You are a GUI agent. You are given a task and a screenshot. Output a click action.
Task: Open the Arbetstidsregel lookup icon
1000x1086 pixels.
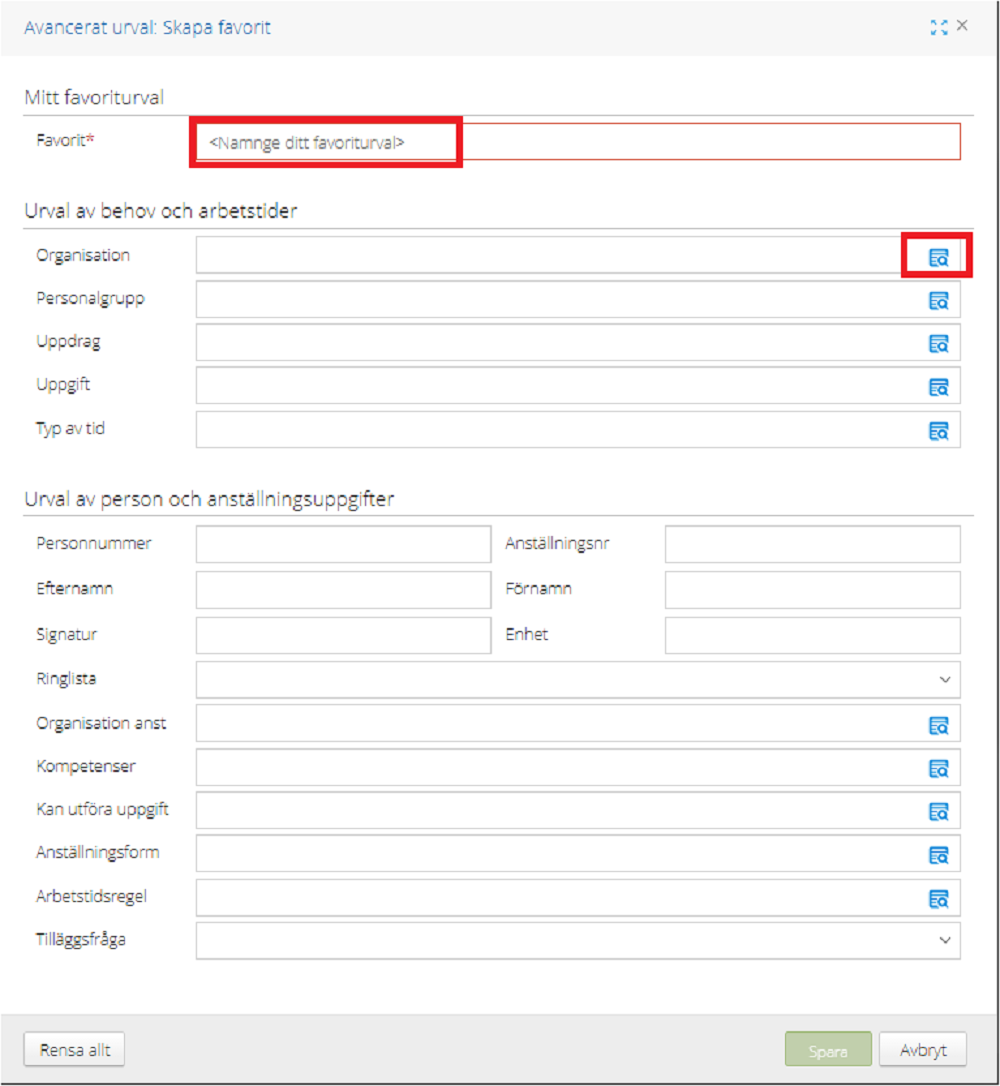click(x=938, y=899)
